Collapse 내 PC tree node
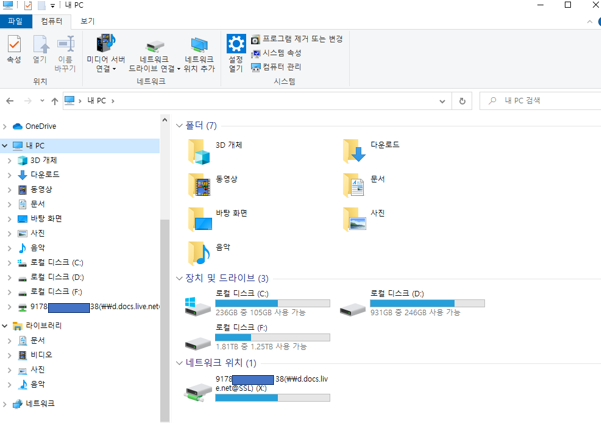Screen dimensions: 601x423 tap(5, 146)
